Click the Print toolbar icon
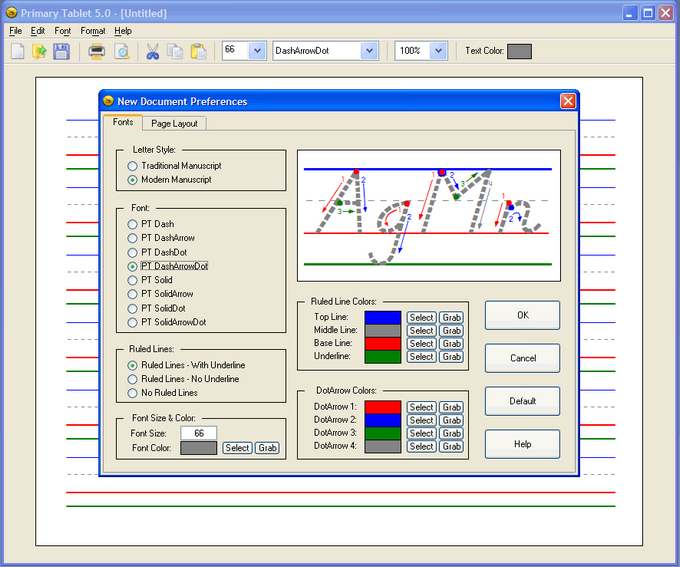 tap(97, 51)
